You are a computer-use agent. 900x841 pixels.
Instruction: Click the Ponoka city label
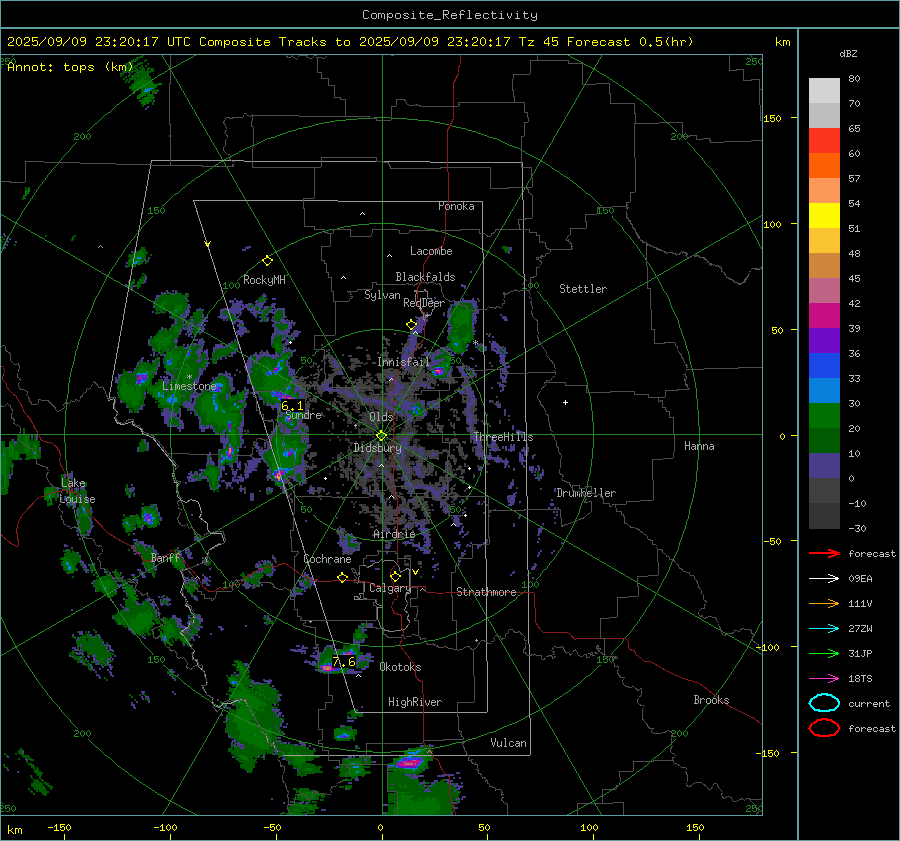tap(456, 206)
